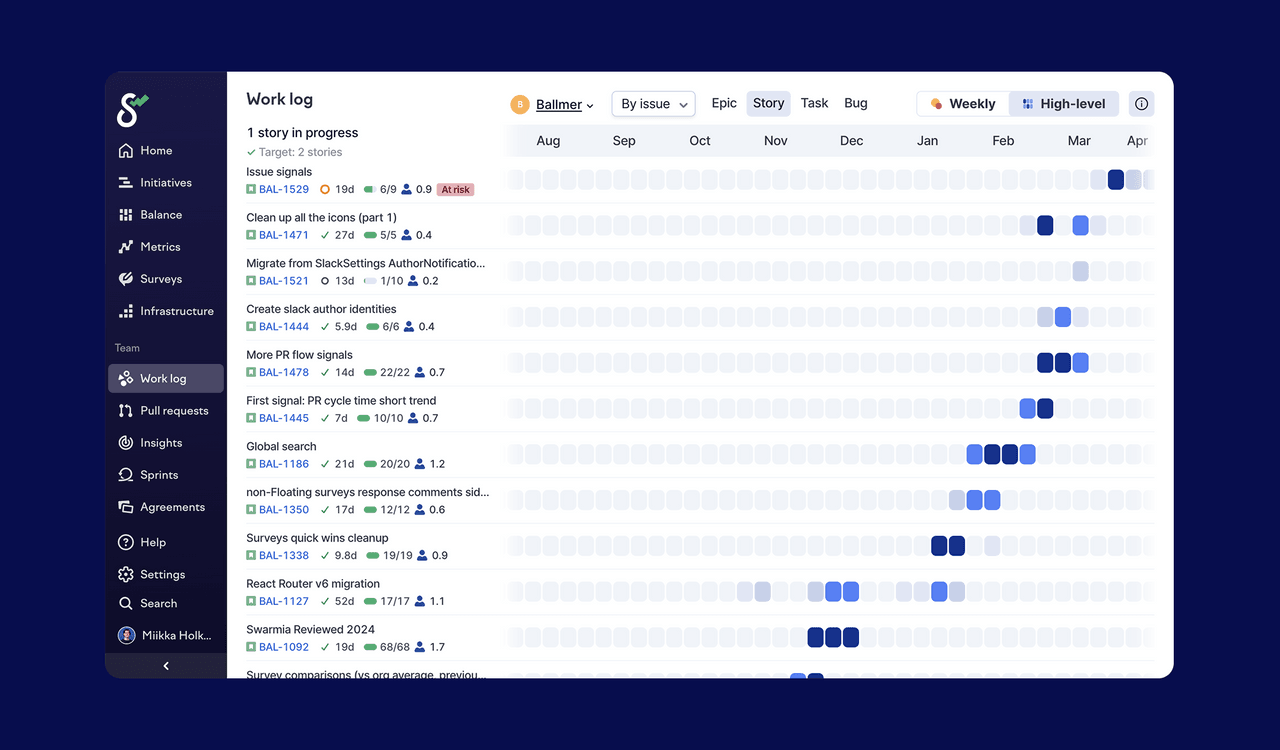Go to the Surveys section

pyautogui.click(x=160, y=278)
